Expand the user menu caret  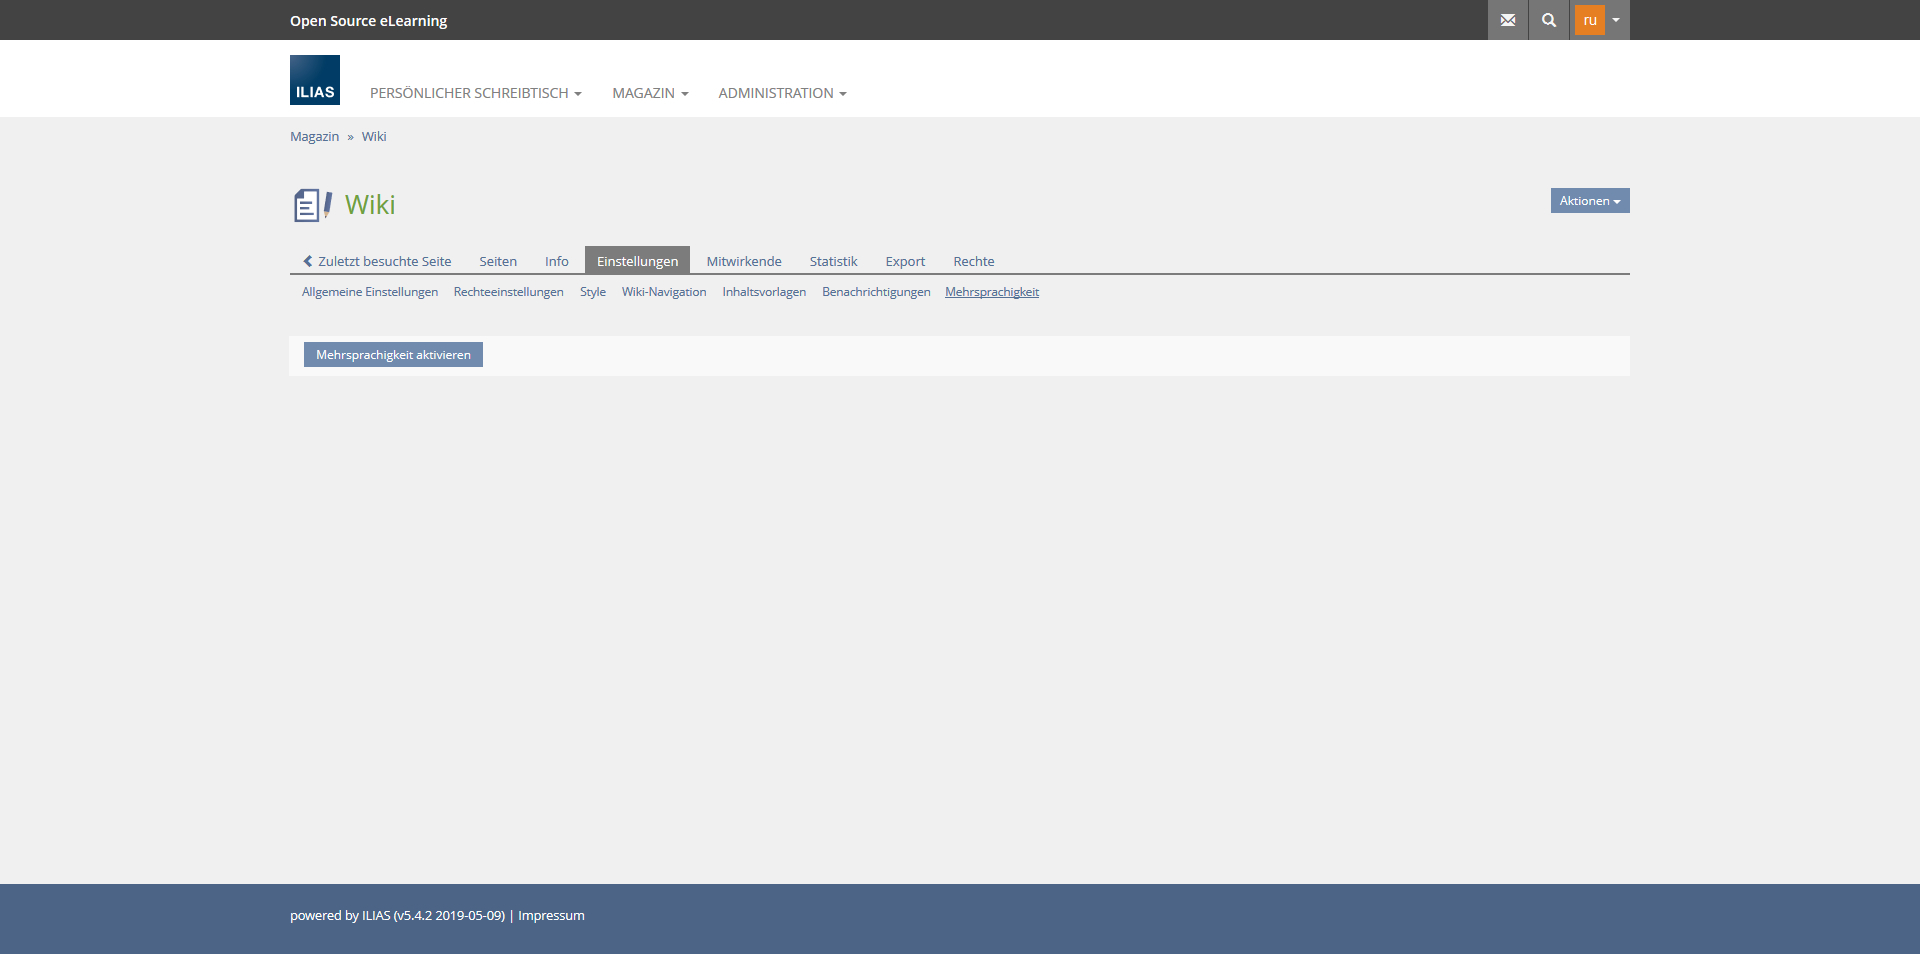tap(1616, 20)
